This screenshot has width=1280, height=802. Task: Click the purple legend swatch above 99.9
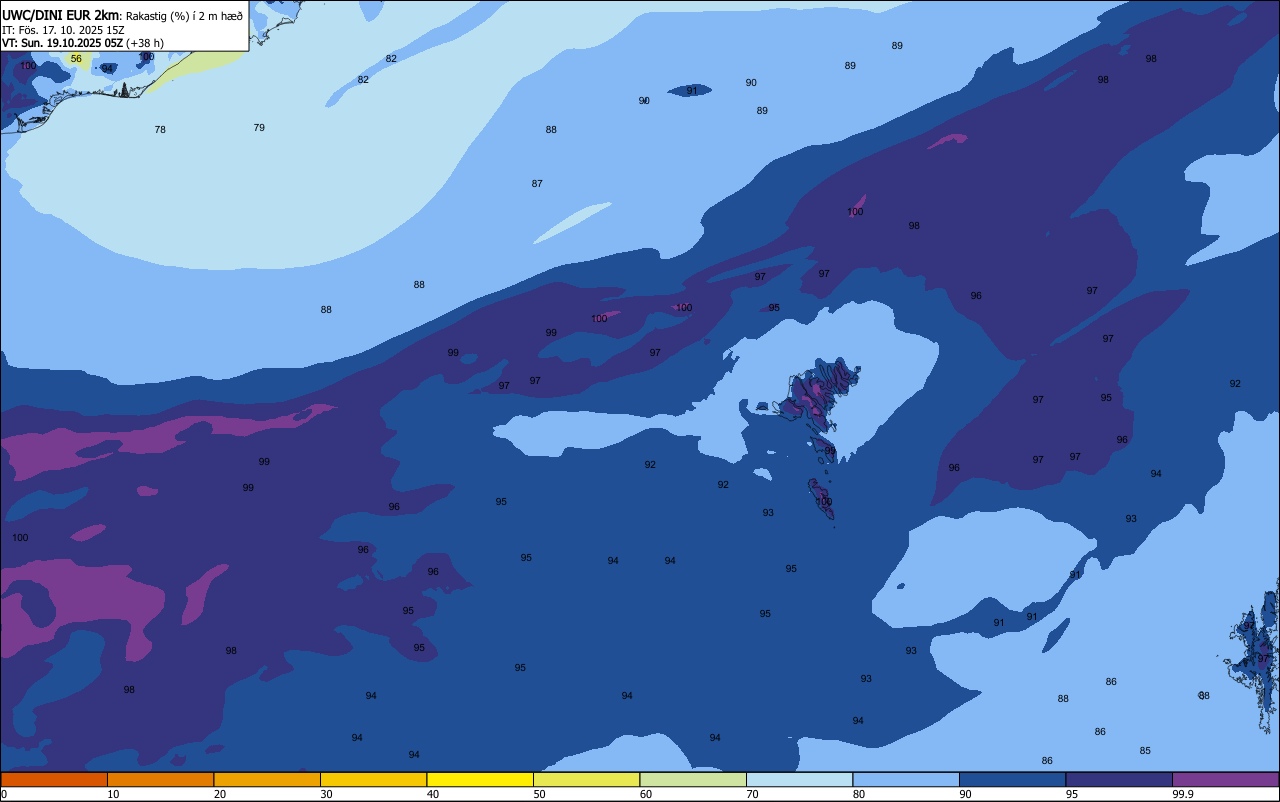[x=1225, y=779]
